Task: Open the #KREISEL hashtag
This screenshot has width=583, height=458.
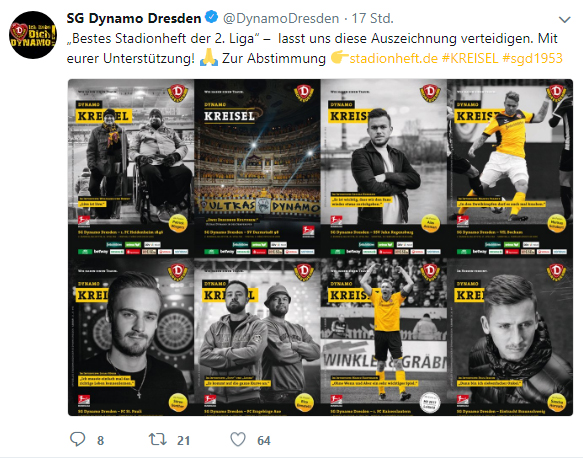Action: click(x=470, y=58)
